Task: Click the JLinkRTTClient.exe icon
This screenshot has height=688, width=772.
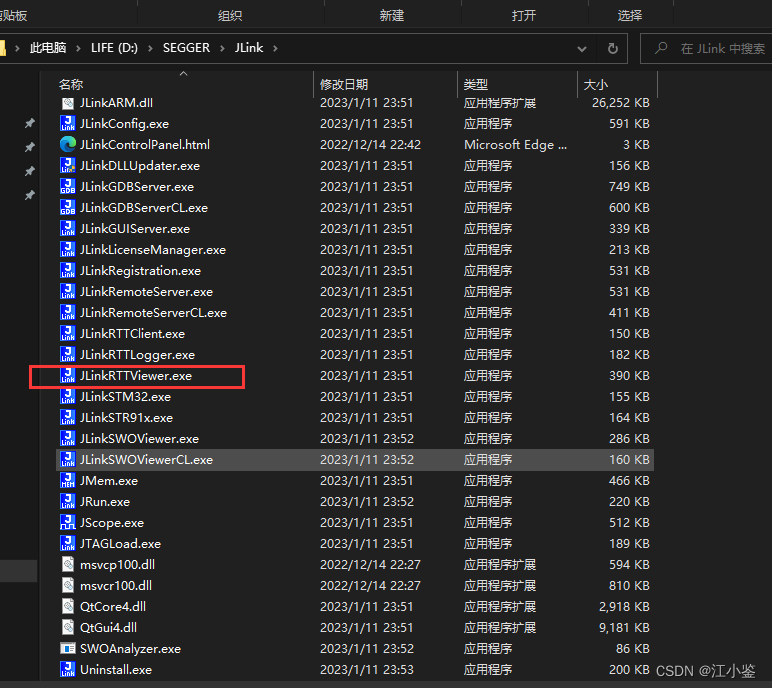Action: tap(67, 333)
